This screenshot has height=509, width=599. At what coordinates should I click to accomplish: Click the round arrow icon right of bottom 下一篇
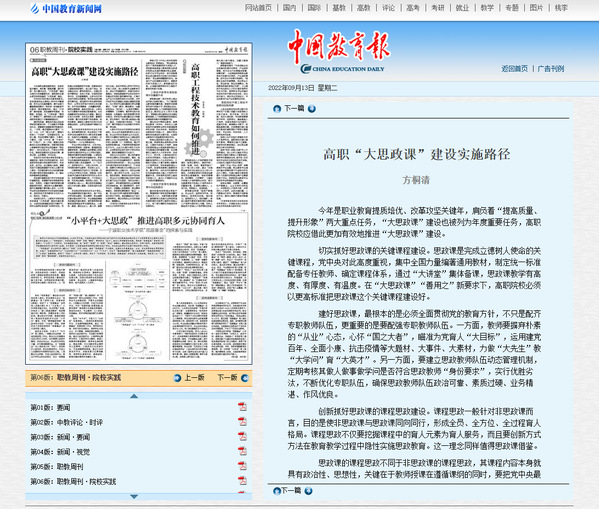tap(309, 491)
